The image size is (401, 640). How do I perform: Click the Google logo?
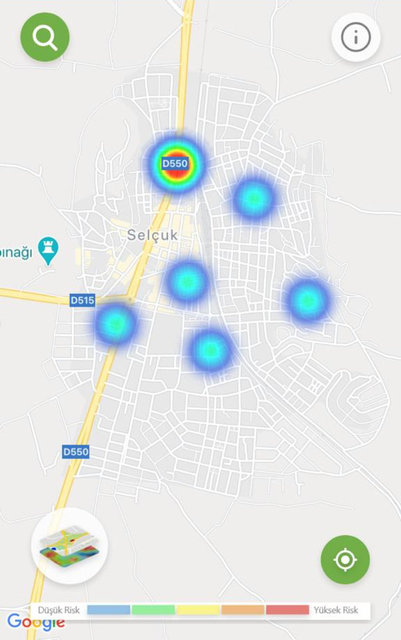[36, 622]
